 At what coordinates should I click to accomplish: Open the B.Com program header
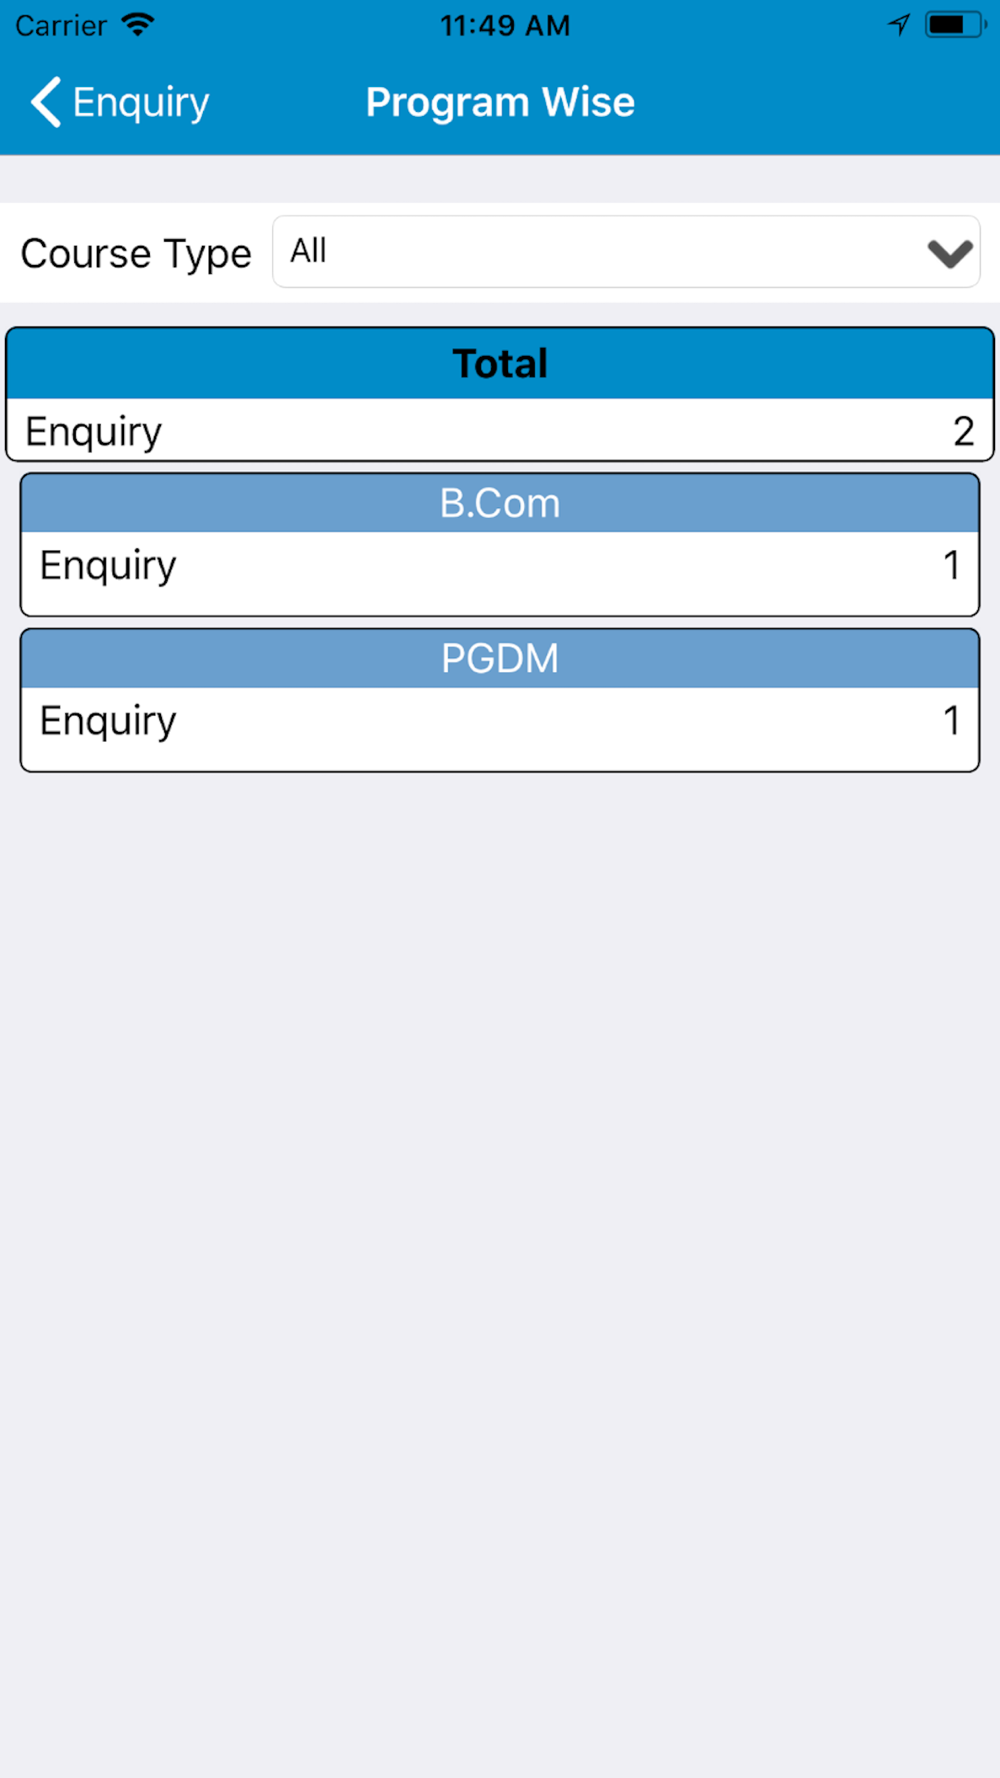pyautogui.click(x=500, y=503)
